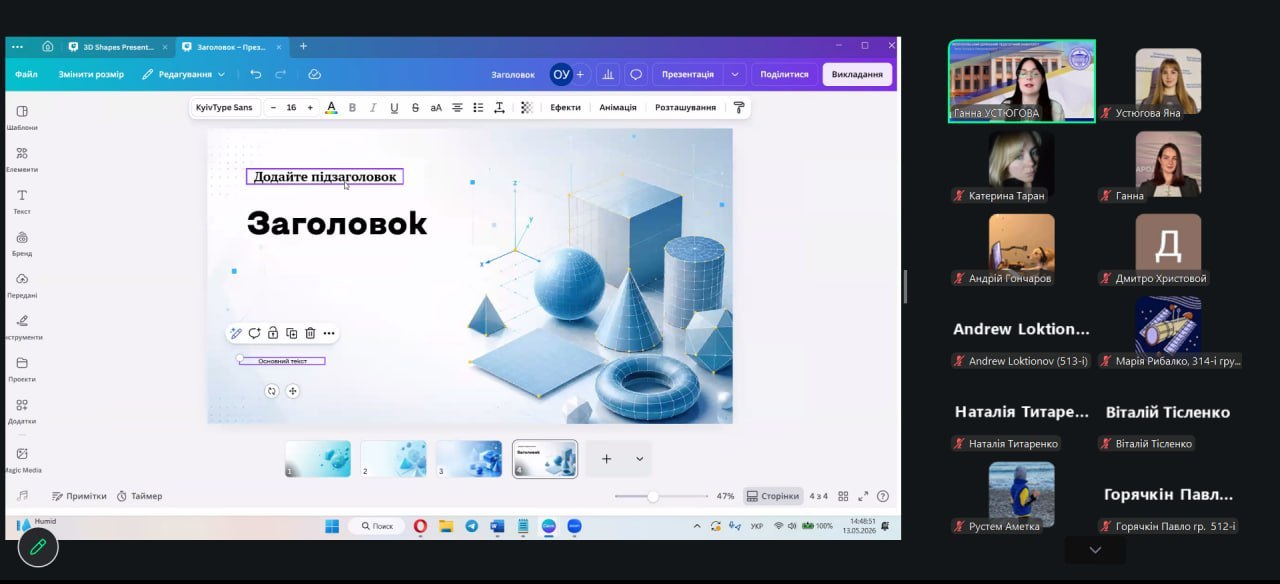
Task: Open Magic Media app in sidebar
Action: (x=22, y=459)
